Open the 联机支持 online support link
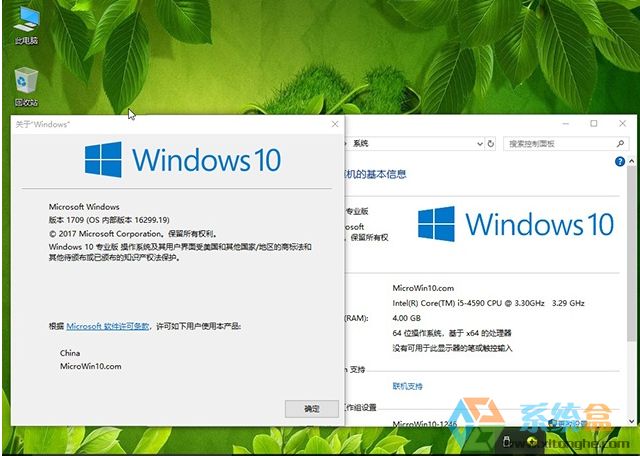The height and width of the screenshot is (456, 640). pos(407,386)
